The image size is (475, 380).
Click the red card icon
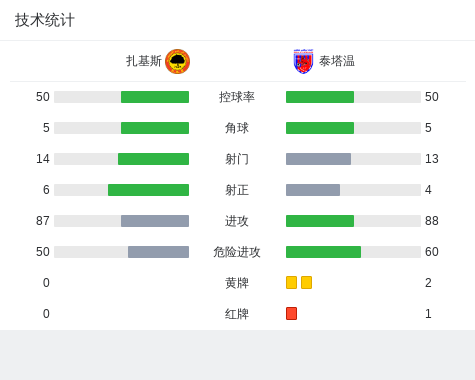291,313
